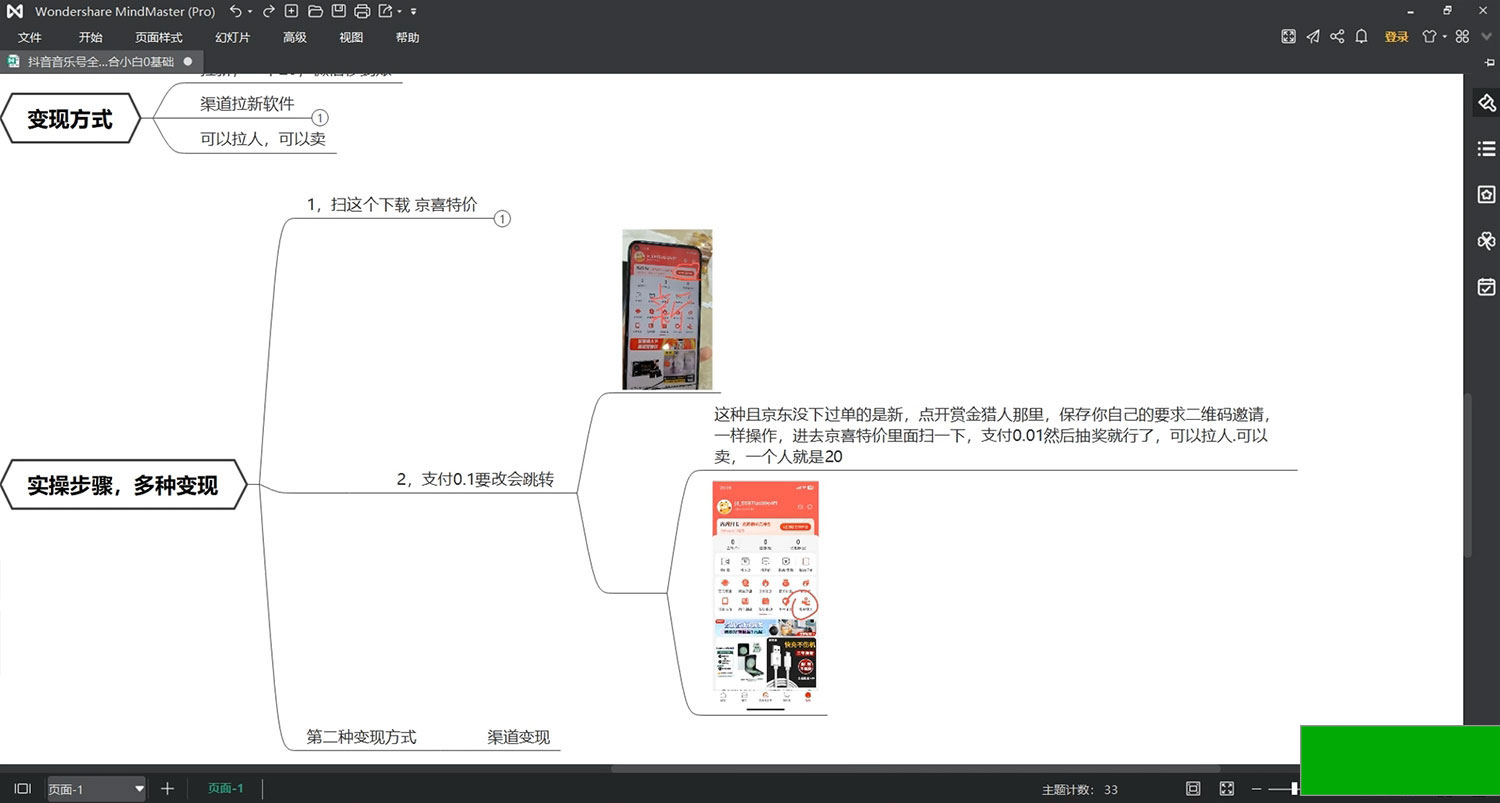Image resolution: width=1500 pixels, height=803 pixels.
Task: Create a new document with the plus icon
Action: pyautogui.click(x=291, y=11)
